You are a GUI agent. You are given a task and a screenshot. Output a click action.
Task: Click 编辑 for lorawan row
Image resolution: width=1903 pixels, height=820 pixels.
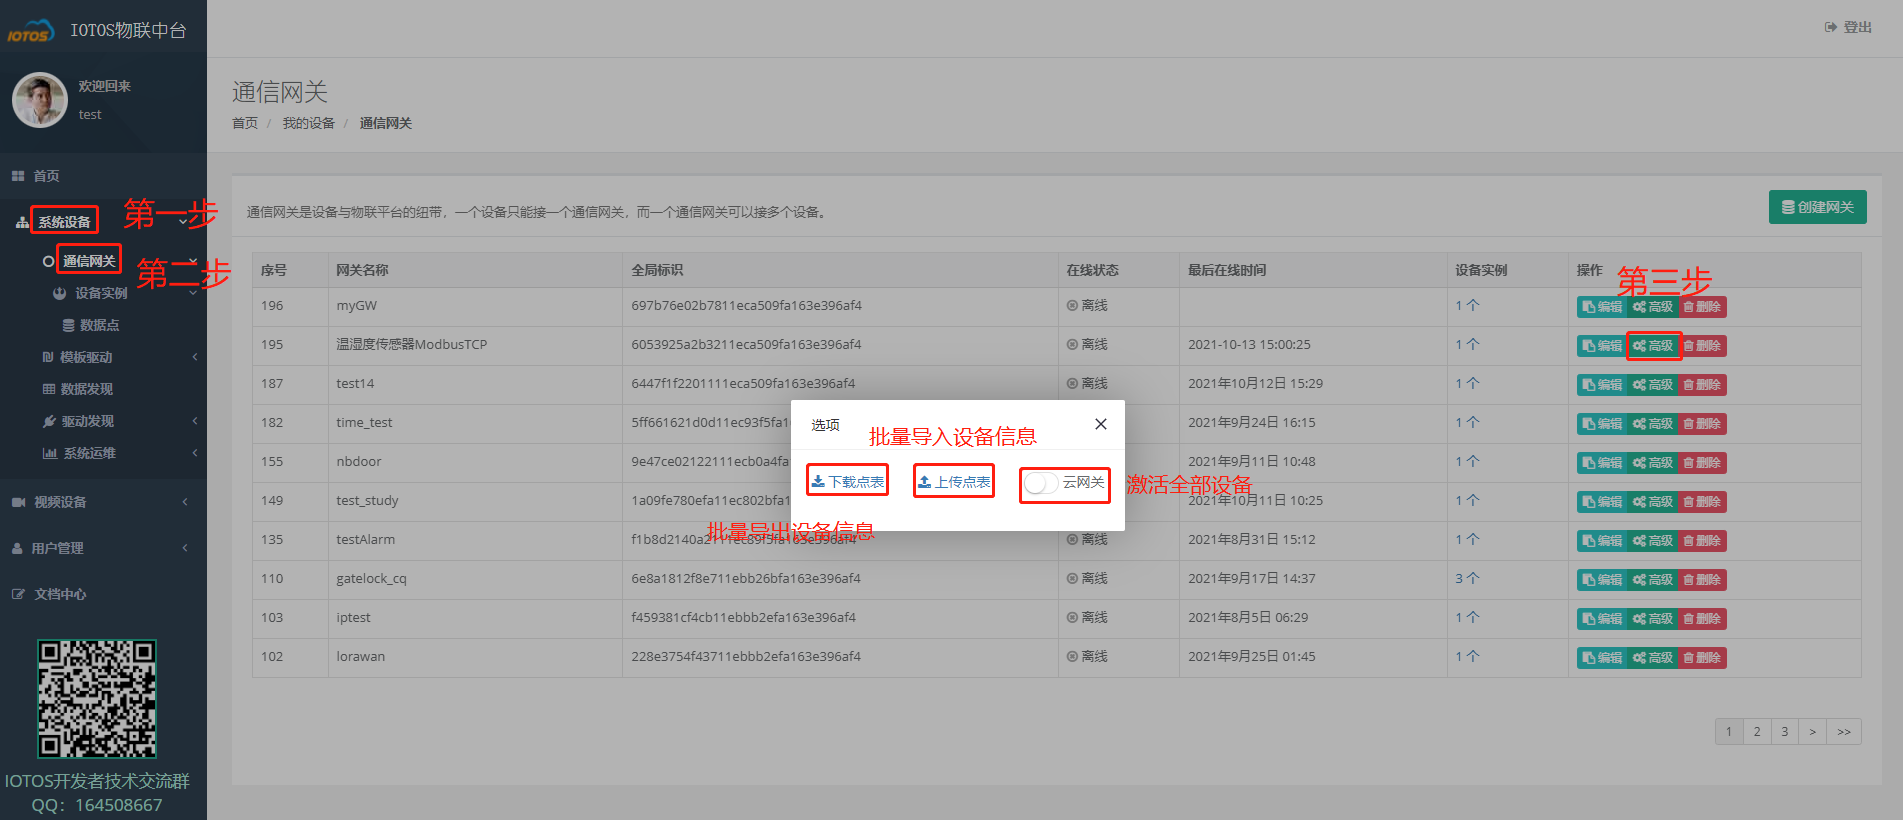click(1602, 658)
